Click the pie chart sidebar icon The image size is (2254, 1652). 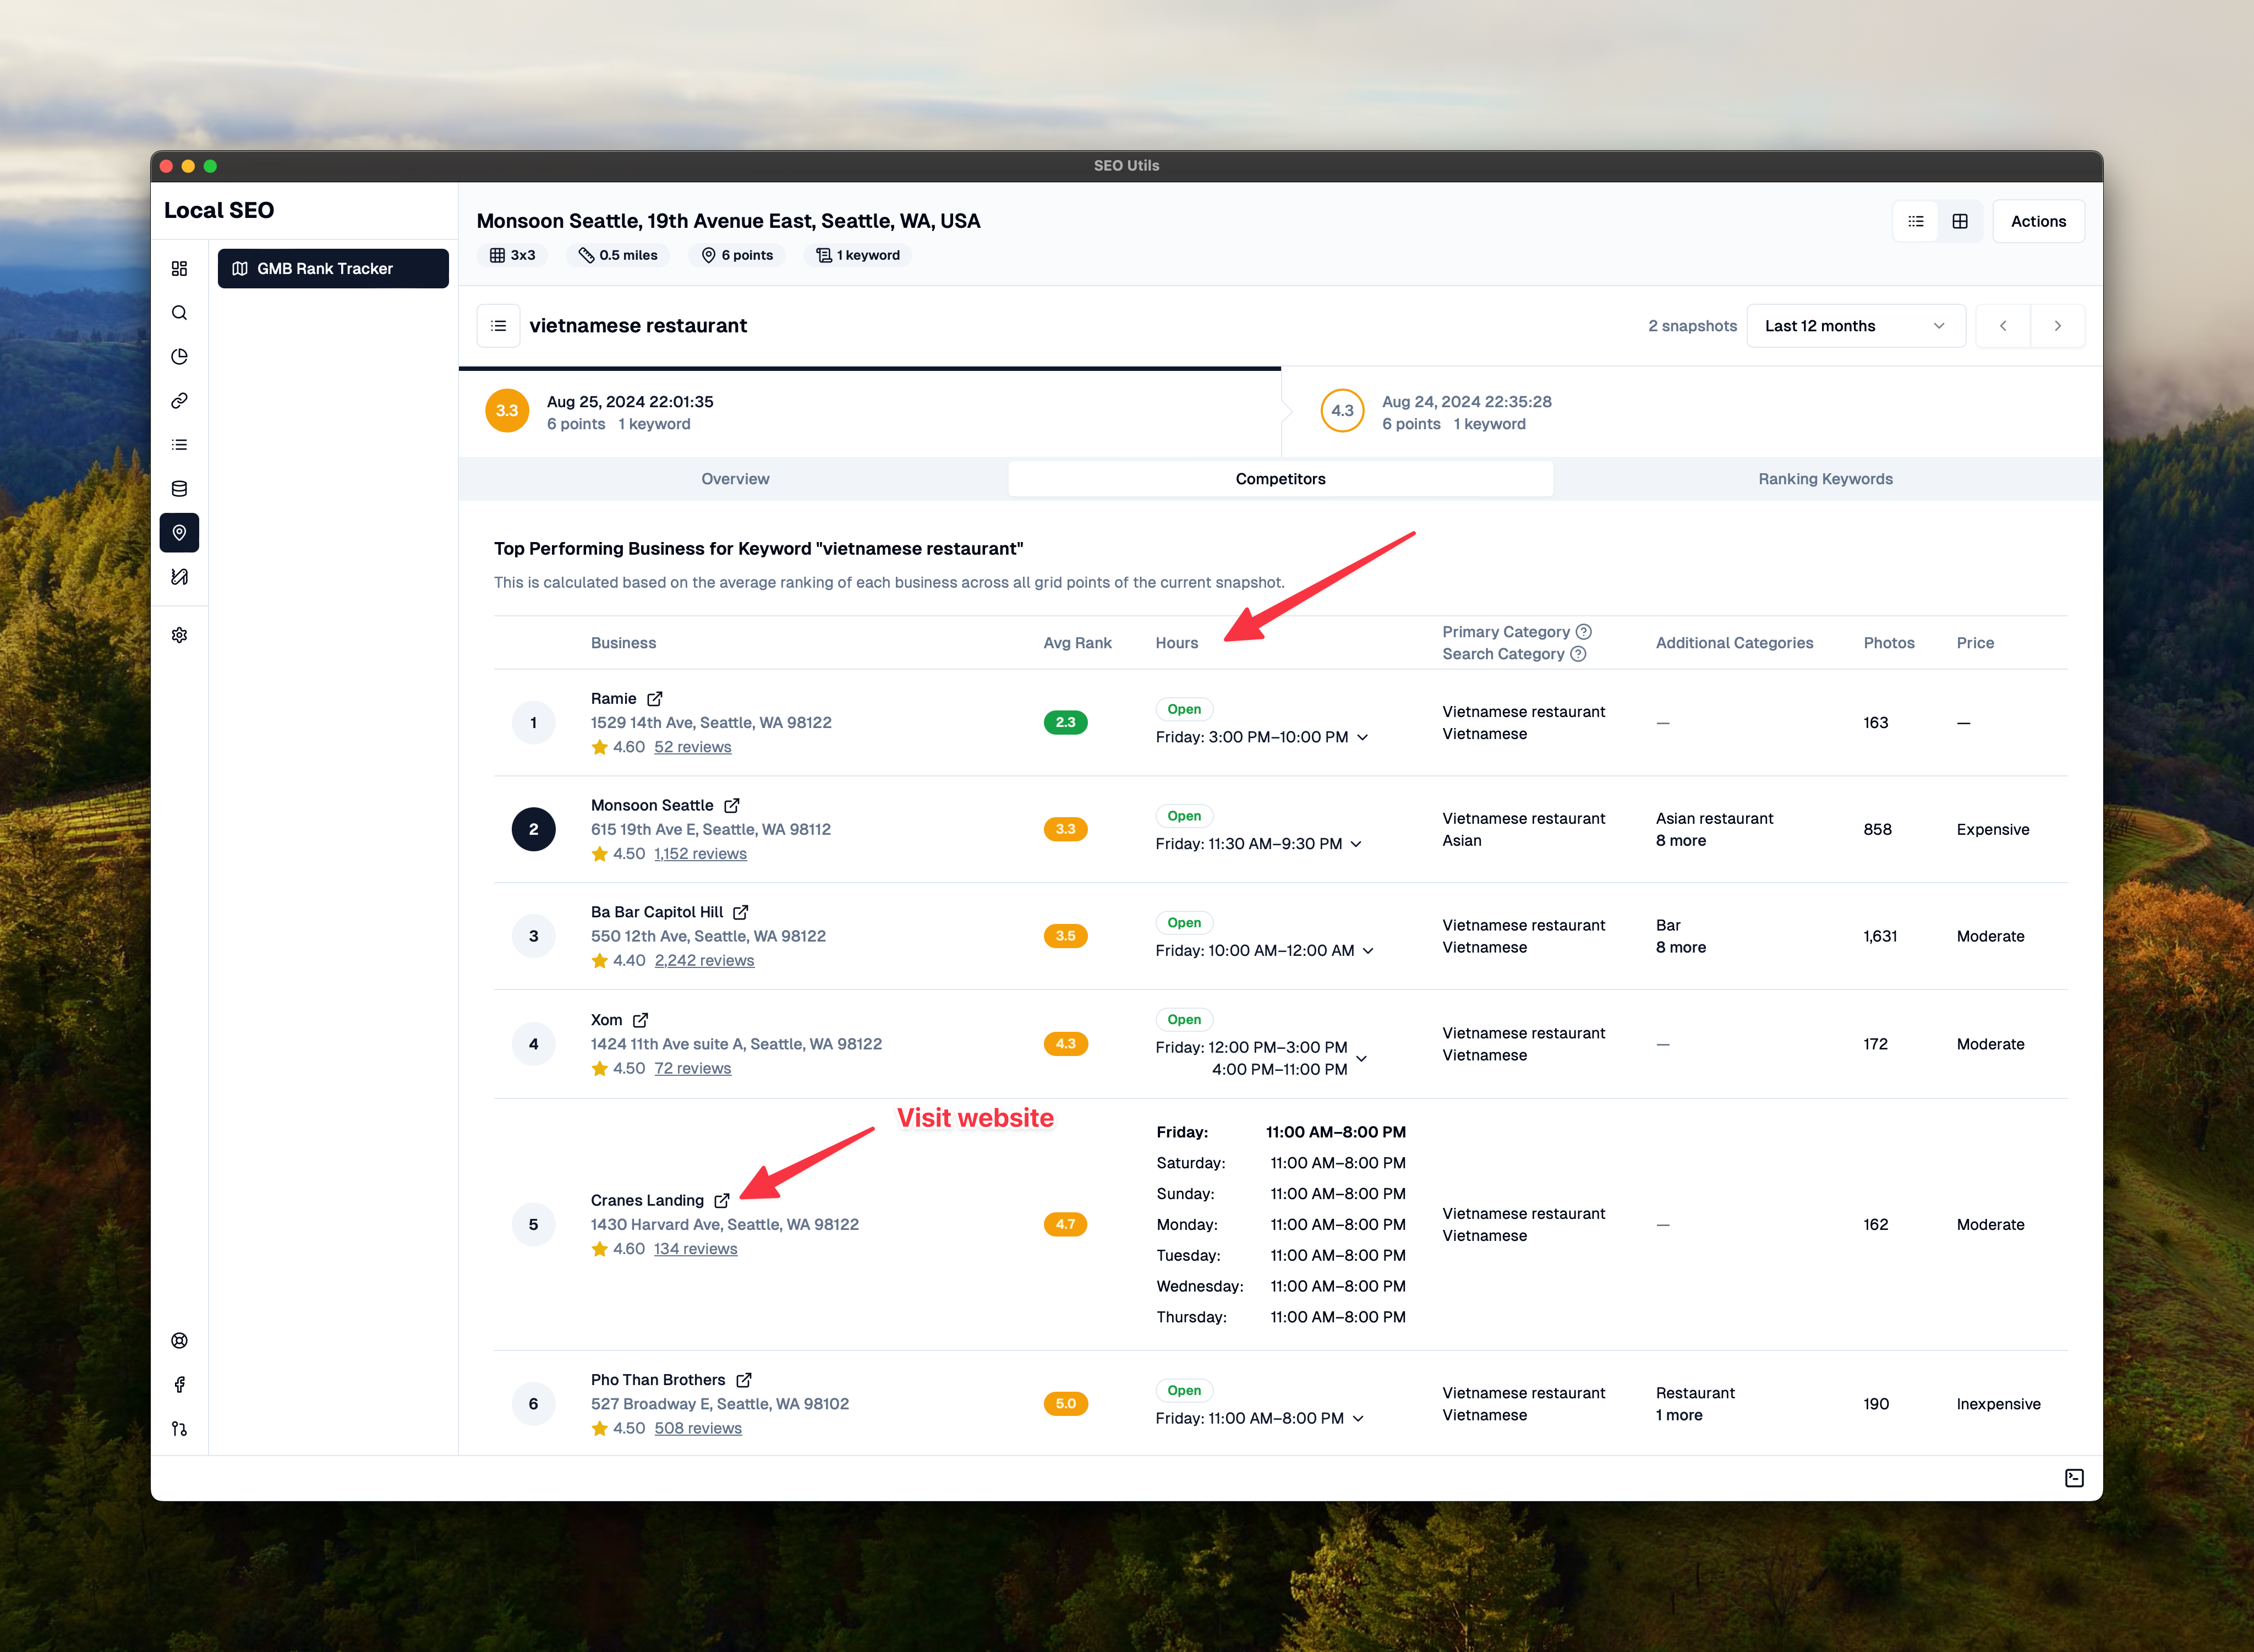[179, 357]
